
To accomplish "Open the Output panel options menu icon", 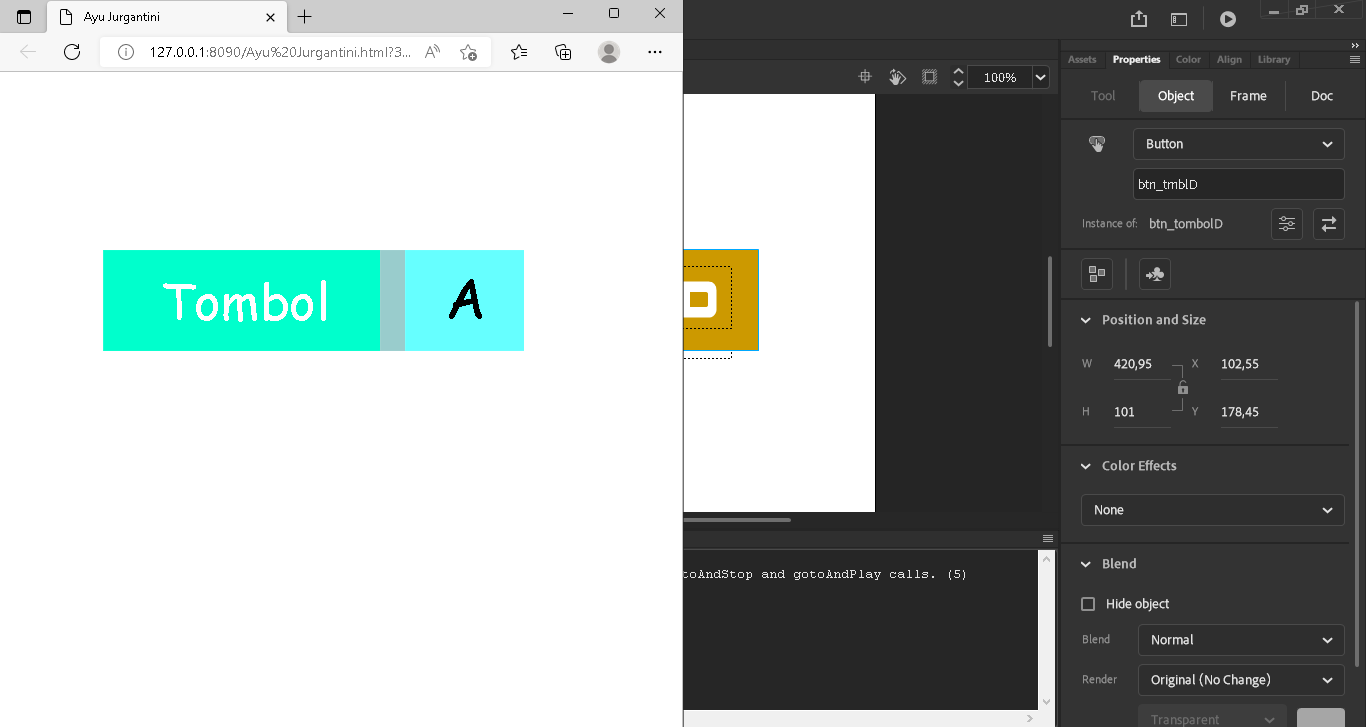I will coord(1048,538).
